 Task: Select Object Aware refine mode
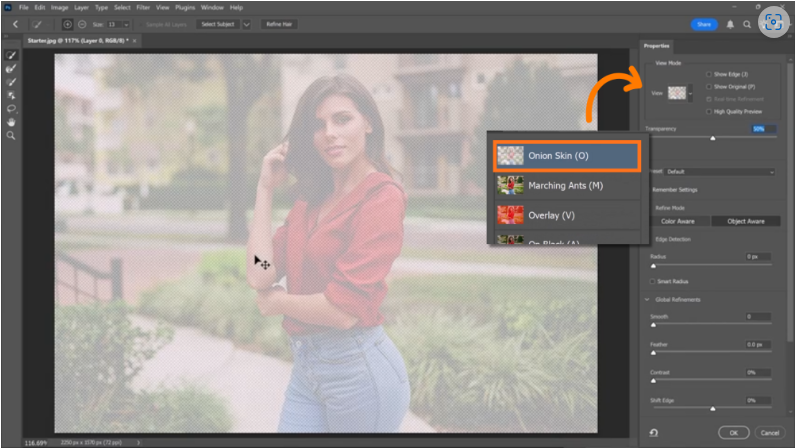(x=746, y=221)
